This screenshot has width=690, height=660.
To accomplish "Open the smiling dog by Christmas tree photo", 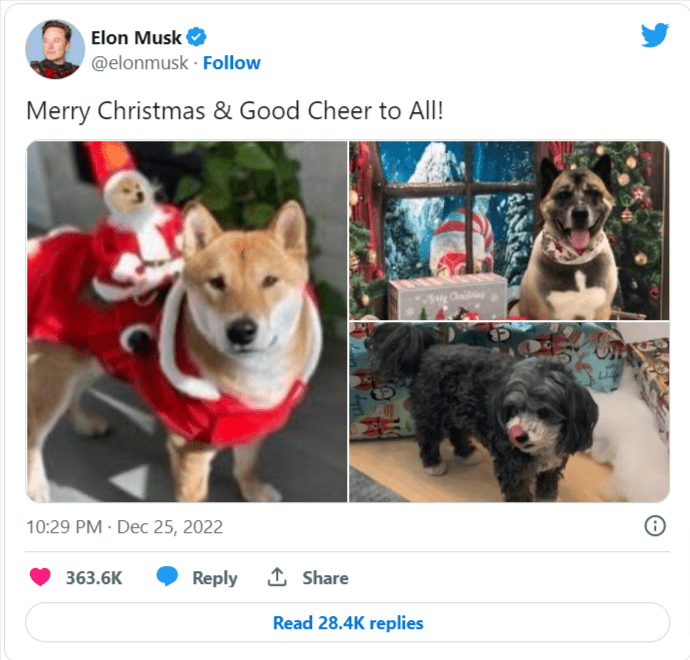I will click(x=509, y=230).
